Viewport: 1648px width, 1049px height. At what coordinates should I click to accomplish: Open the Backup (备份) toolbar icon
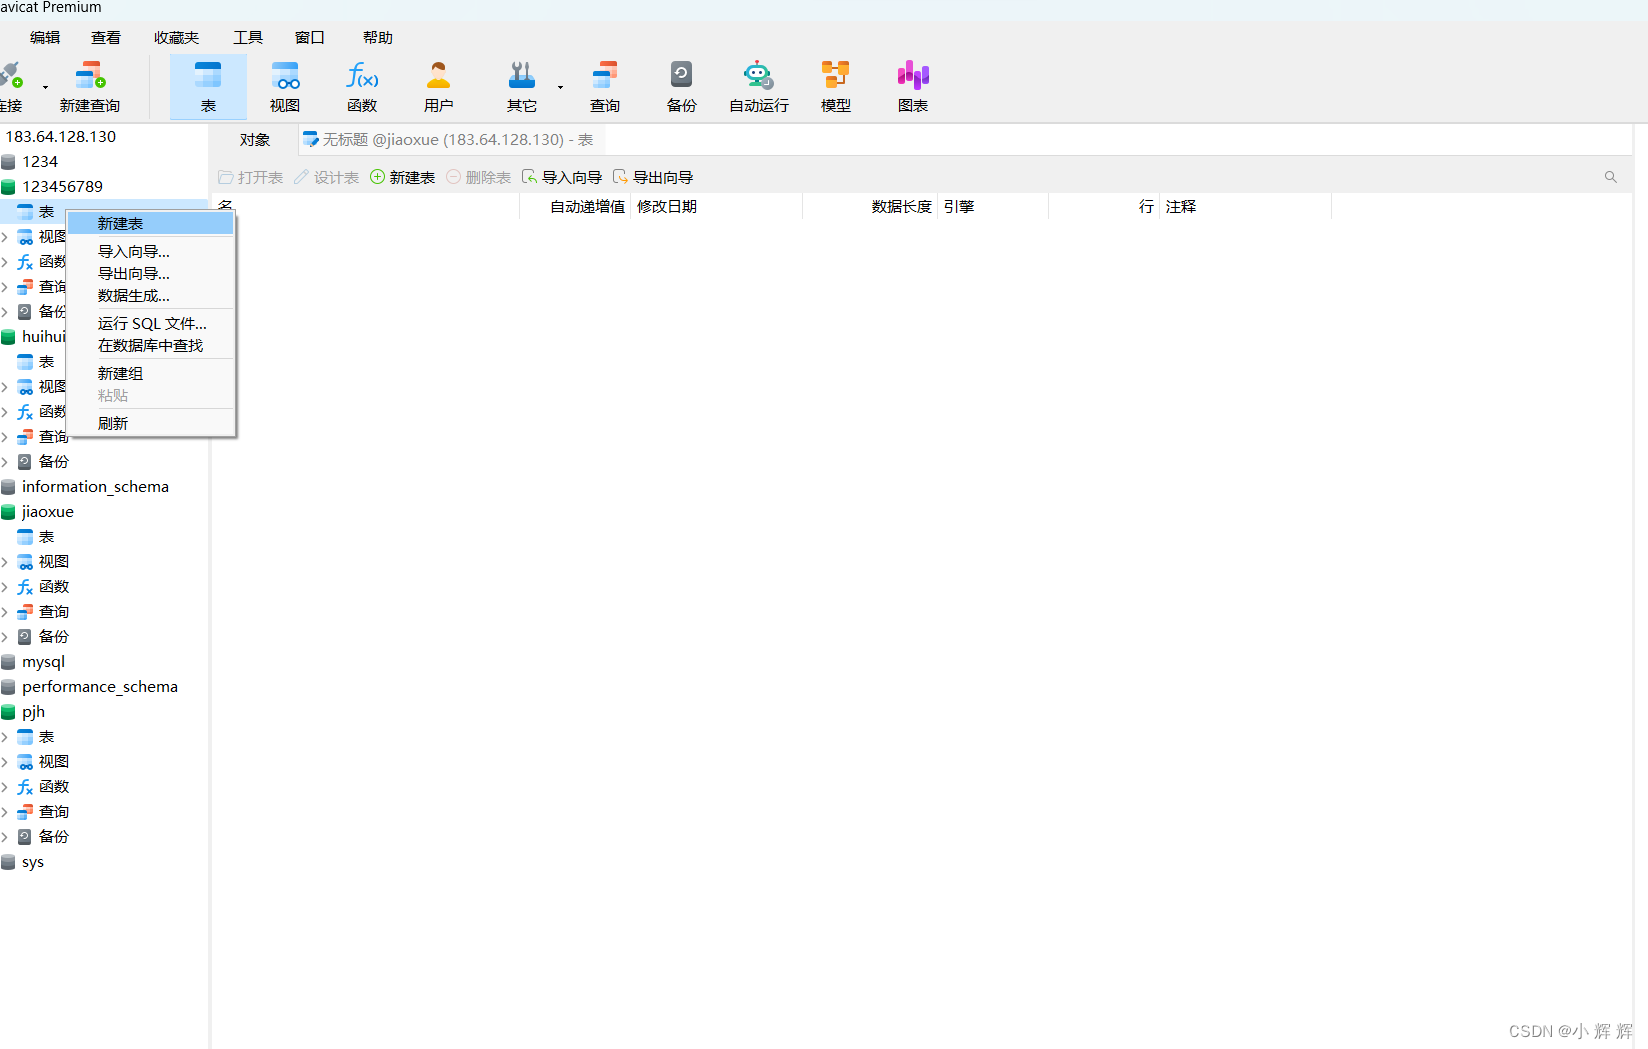[x=682, y=86]
